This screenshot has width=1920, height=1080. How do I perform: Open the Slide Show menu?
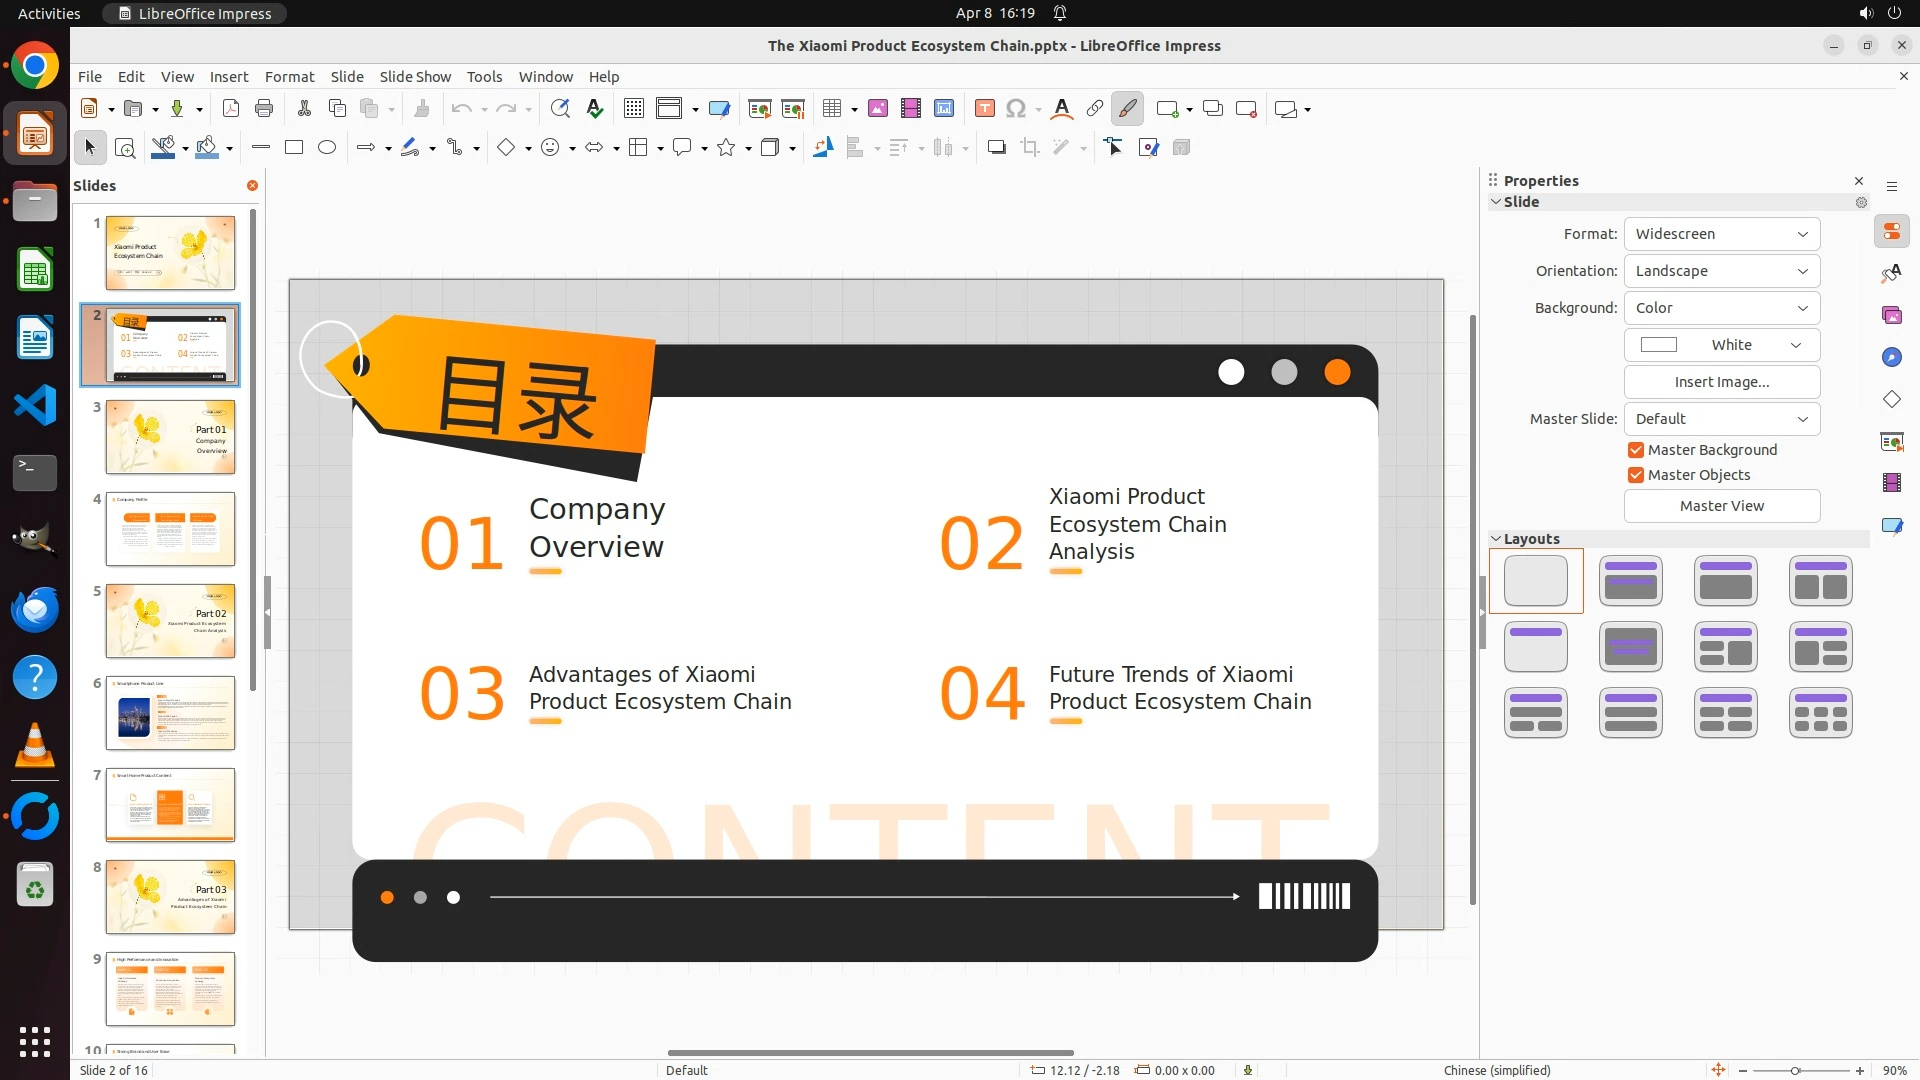click(x=415, y=77)
